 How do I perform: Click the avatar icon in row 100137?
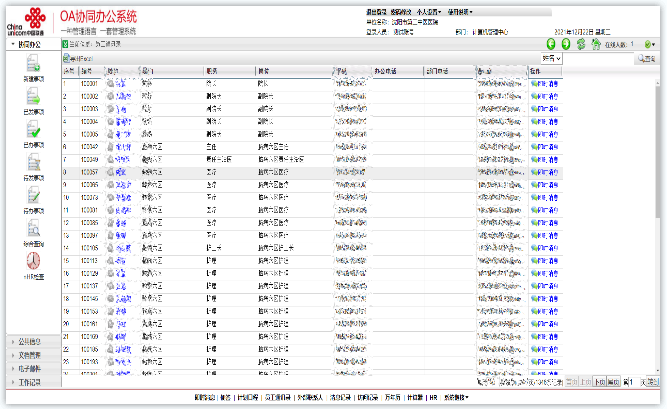pos(110,286)
